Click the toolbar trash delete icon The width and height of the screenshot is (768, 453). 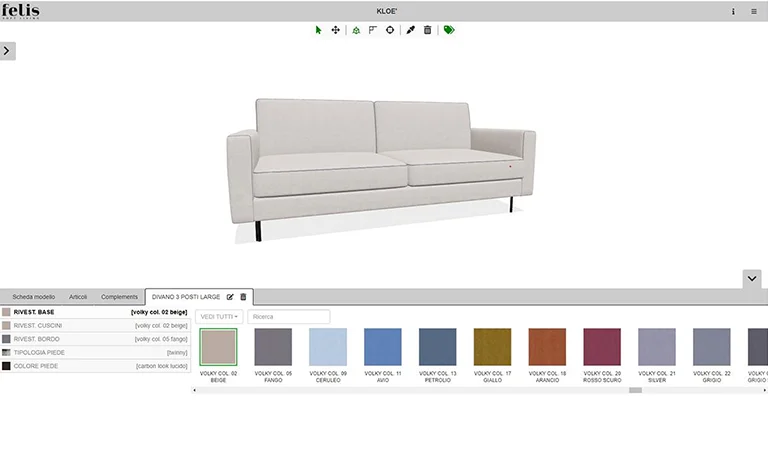pos(428,30)
